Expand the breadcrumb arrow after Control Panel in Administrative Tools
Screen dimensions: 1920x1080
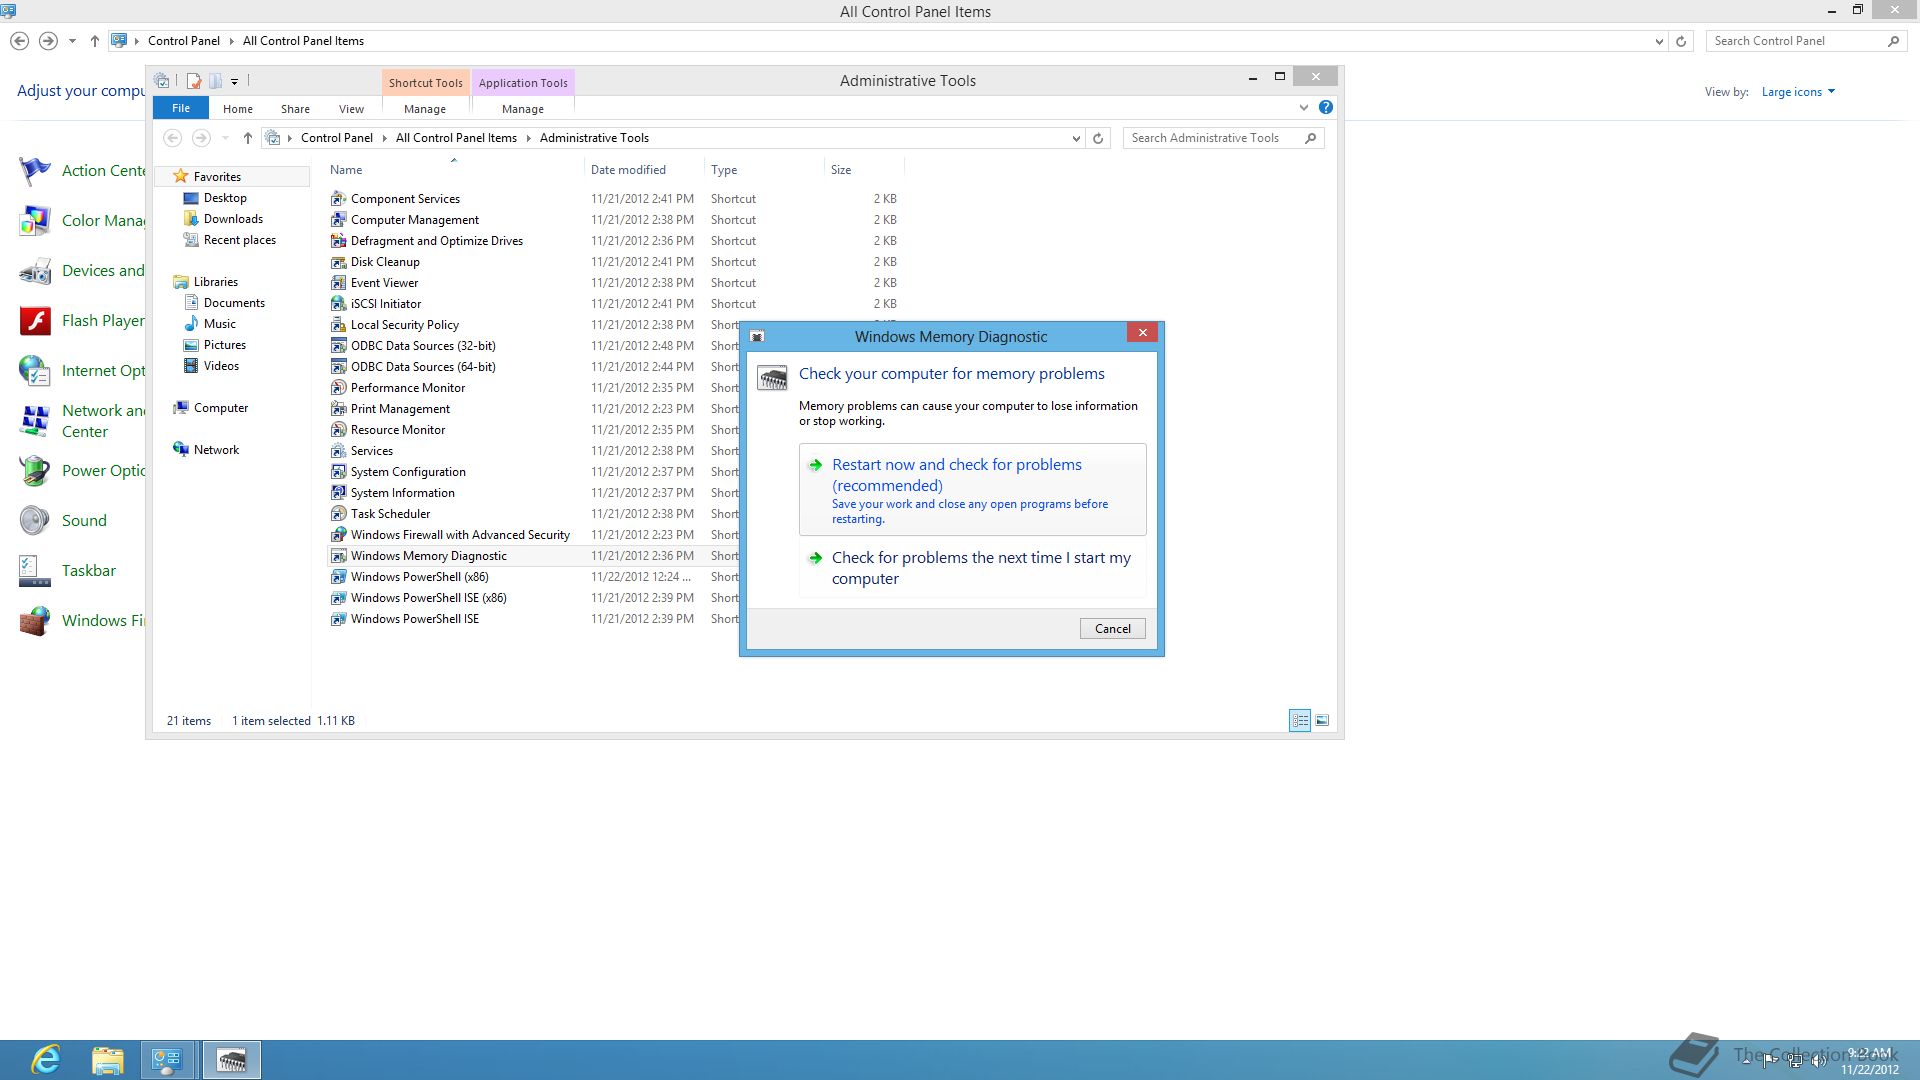384,138
